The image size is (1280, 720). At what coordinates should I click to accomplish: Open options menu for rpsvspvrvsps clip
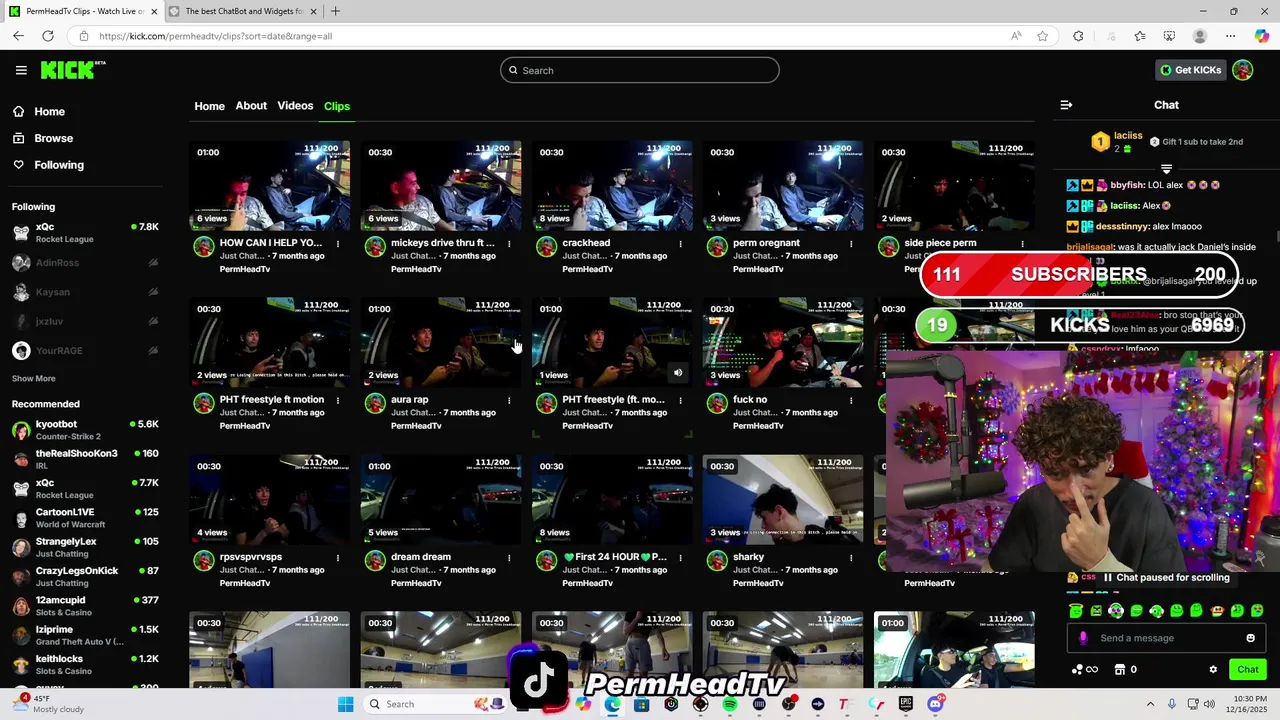pyautogui.click(x=338, y=557)
